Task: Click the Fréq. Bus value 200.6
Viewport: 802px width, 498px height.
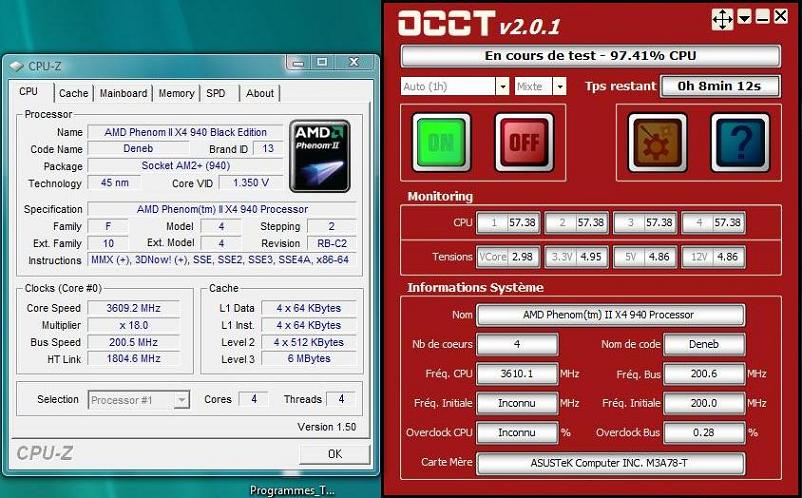Action: tap(704, 374)
